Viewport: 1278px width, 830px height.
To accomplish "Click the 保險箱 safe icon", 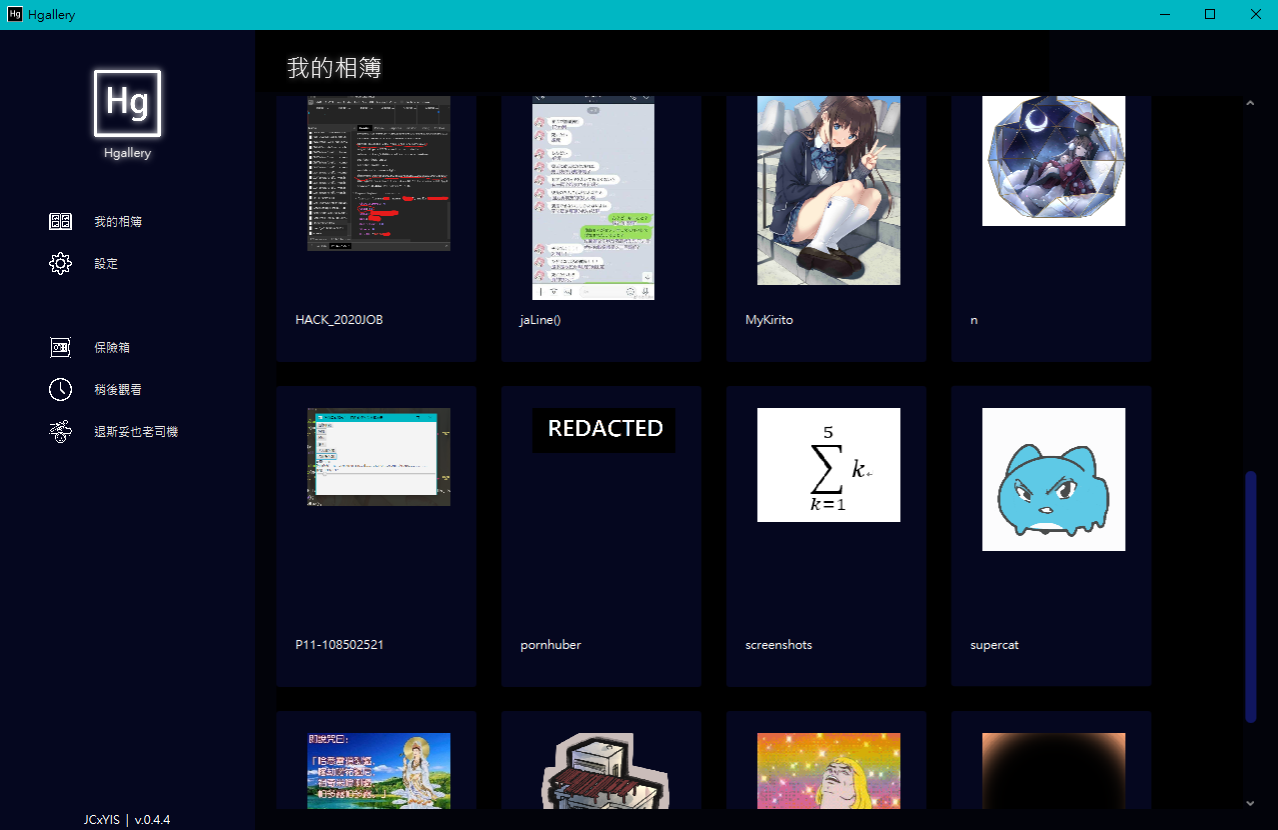I will click(60, 348).
